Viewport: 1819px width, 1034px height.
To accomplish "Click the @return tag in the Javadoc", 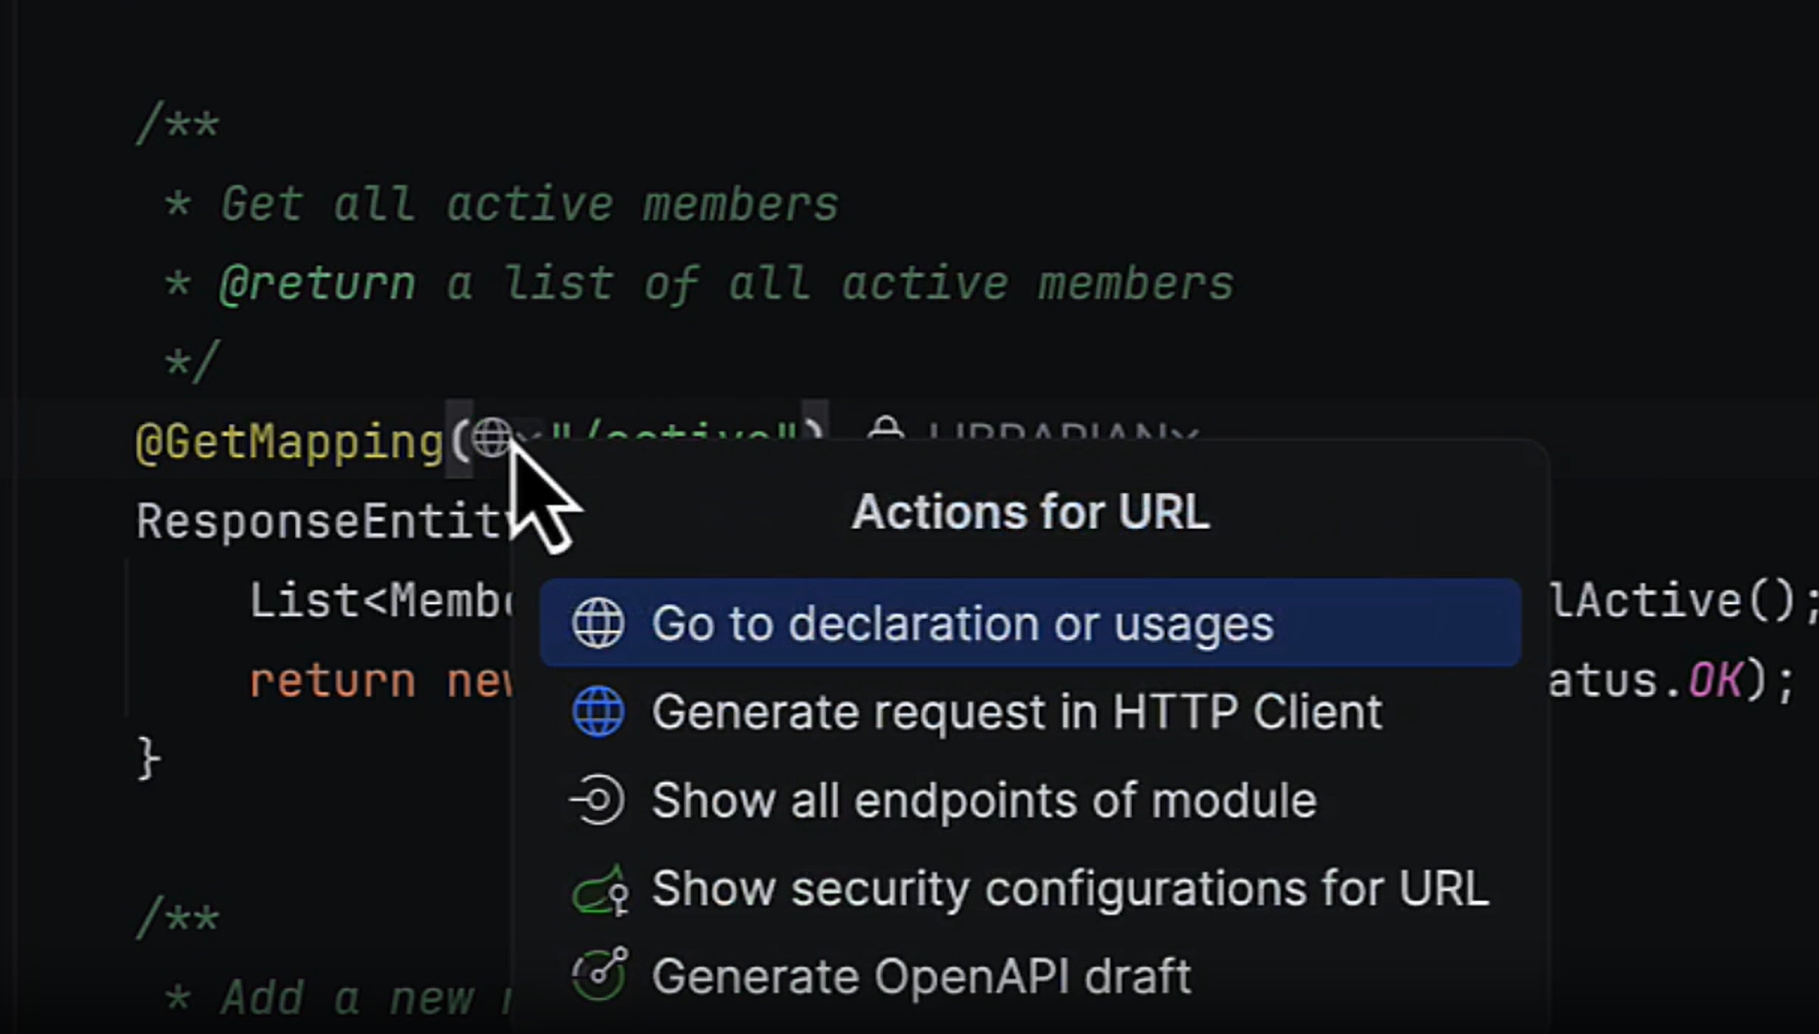I will pos(317,284).
